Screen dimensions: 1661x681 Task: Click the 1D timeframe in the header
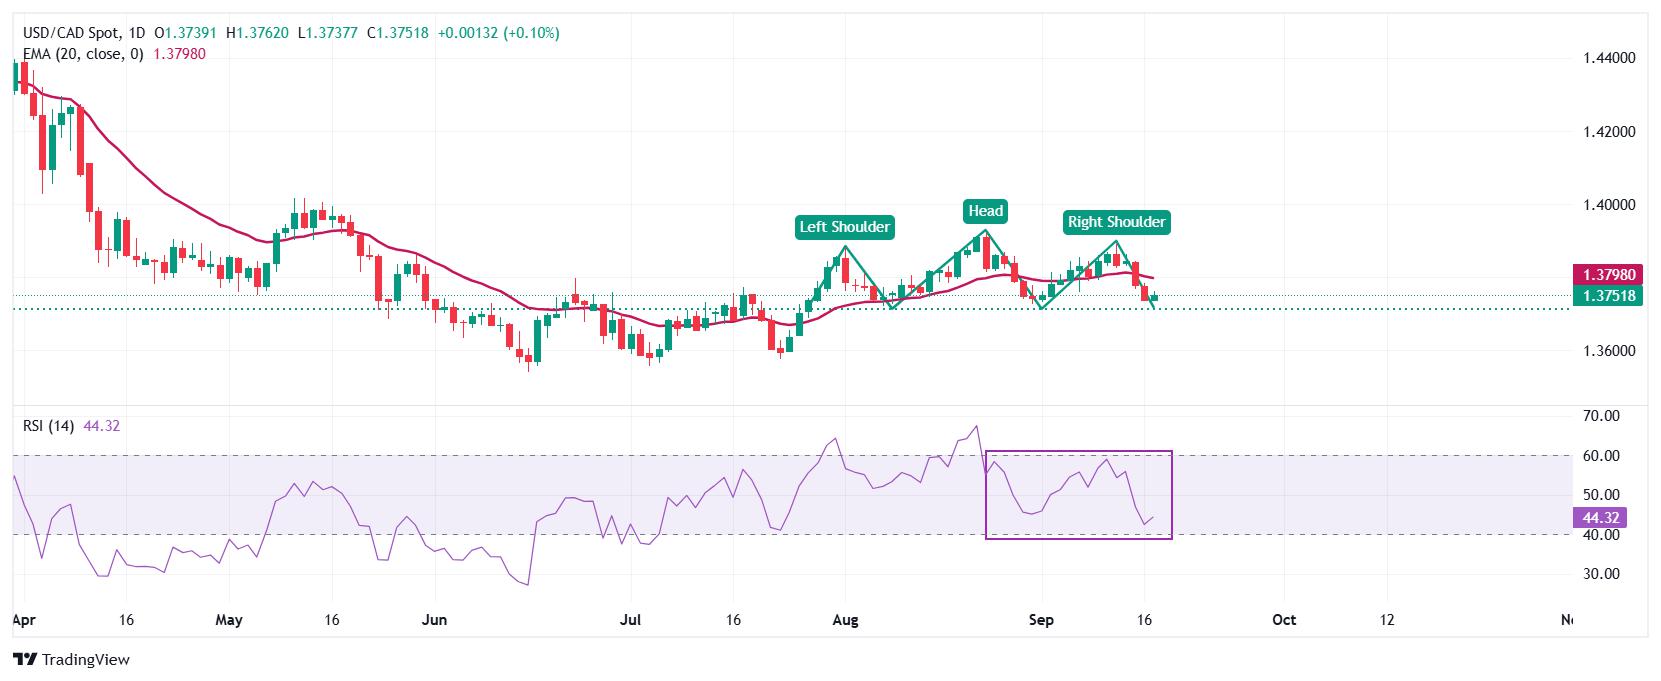tap(138, 33)
